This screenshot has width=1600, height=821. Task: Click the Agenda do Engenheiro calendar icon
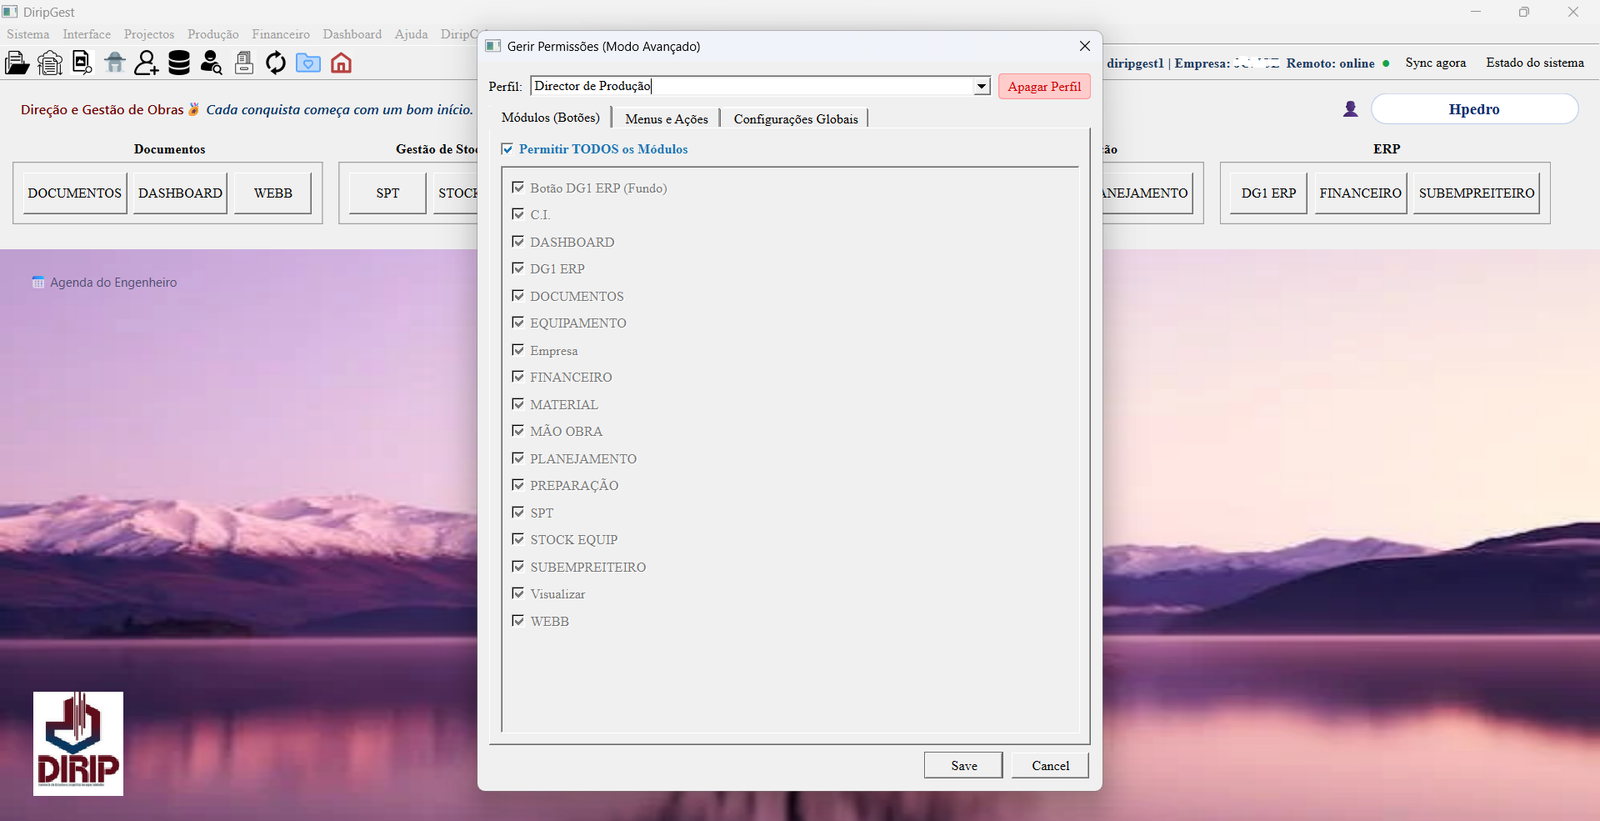coord(38,282)
